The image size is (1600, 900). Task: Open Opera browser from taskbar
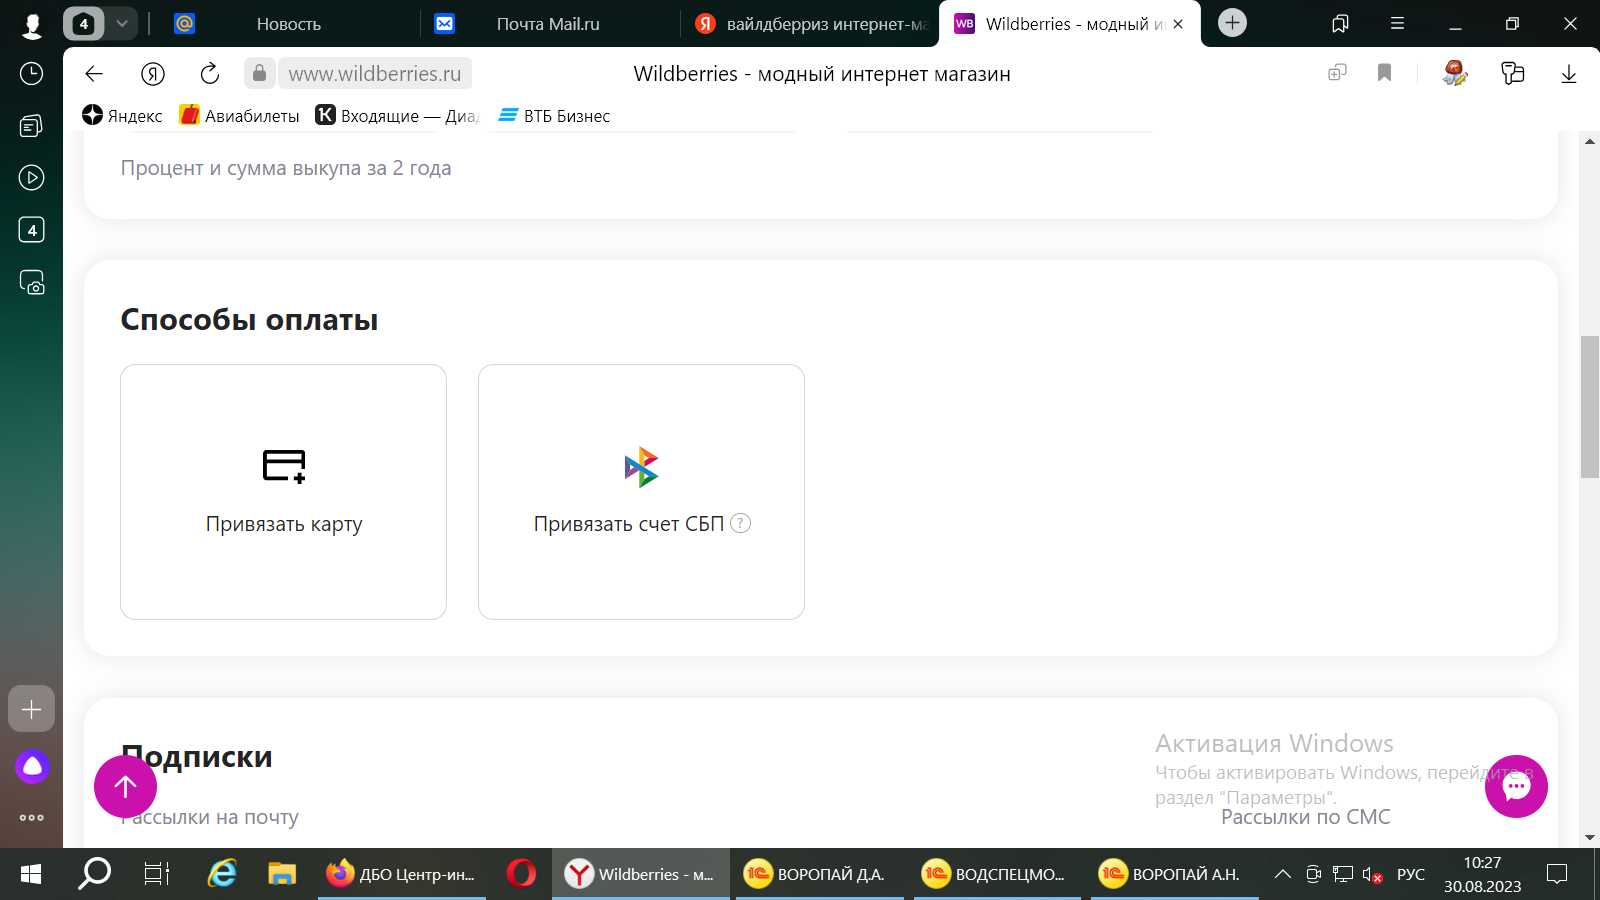pyautogui.click(x=521, y=874)
